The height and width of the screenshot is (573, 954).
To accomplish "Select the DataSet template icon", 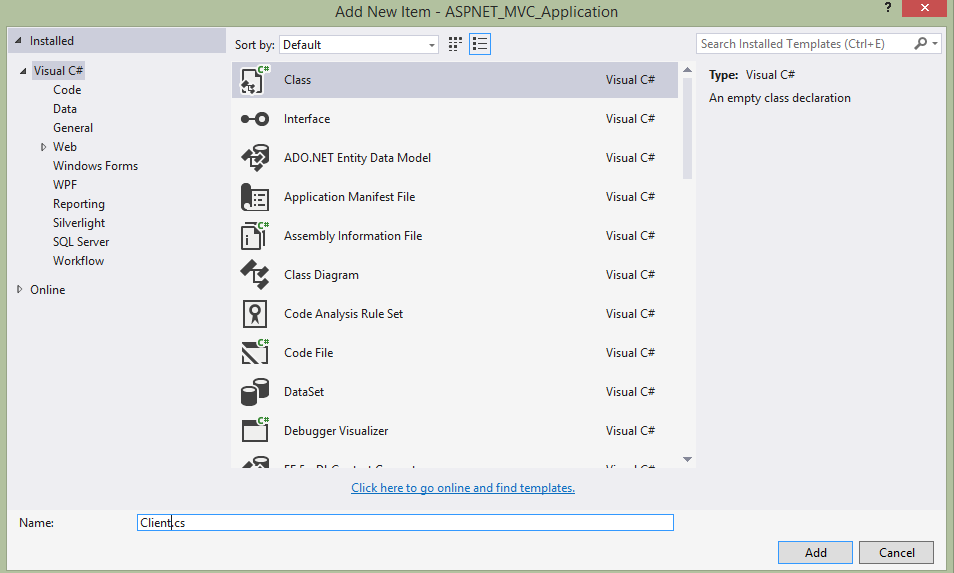I will [255, 392].
